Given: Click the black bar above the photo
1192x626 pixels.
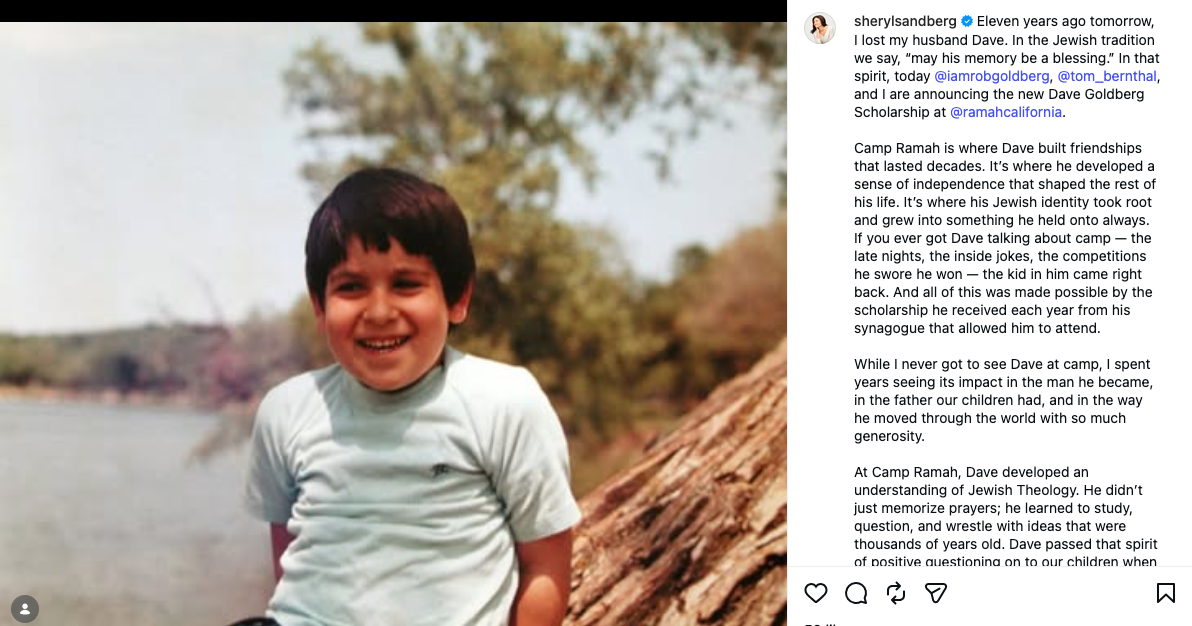Looking at the screenshot, I should point(393,11).
